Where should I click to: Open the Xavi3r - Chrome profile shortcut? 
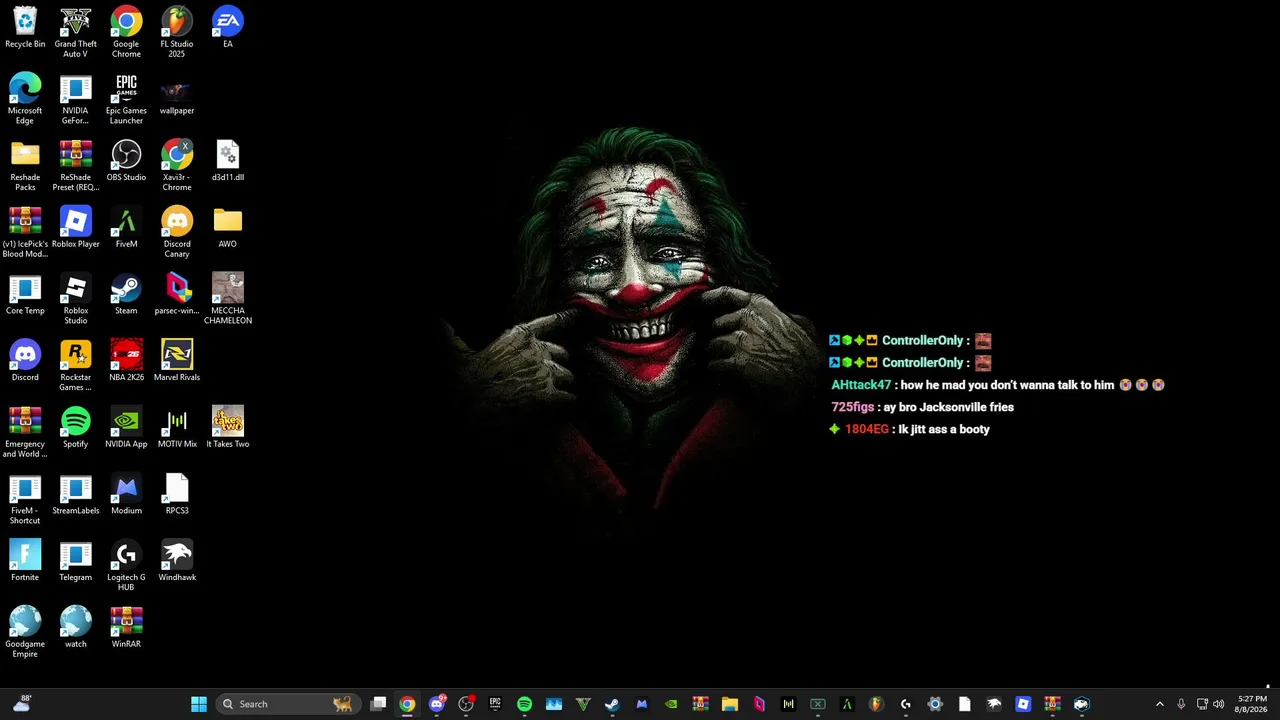177,166
